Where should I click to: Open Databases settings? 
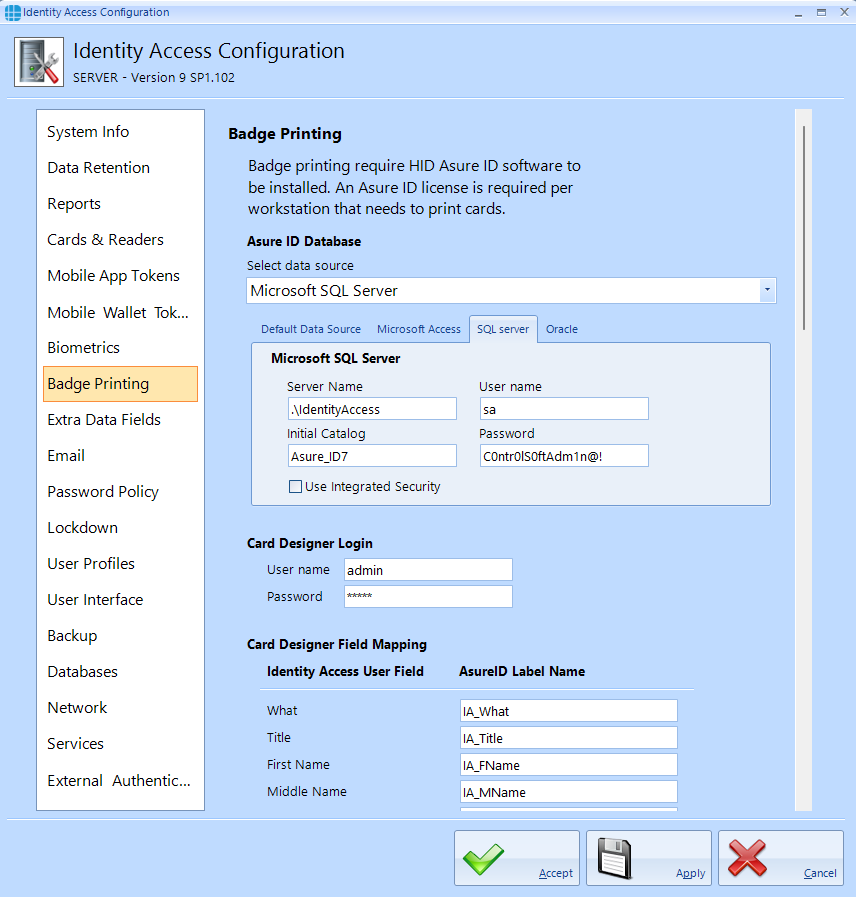120,672
